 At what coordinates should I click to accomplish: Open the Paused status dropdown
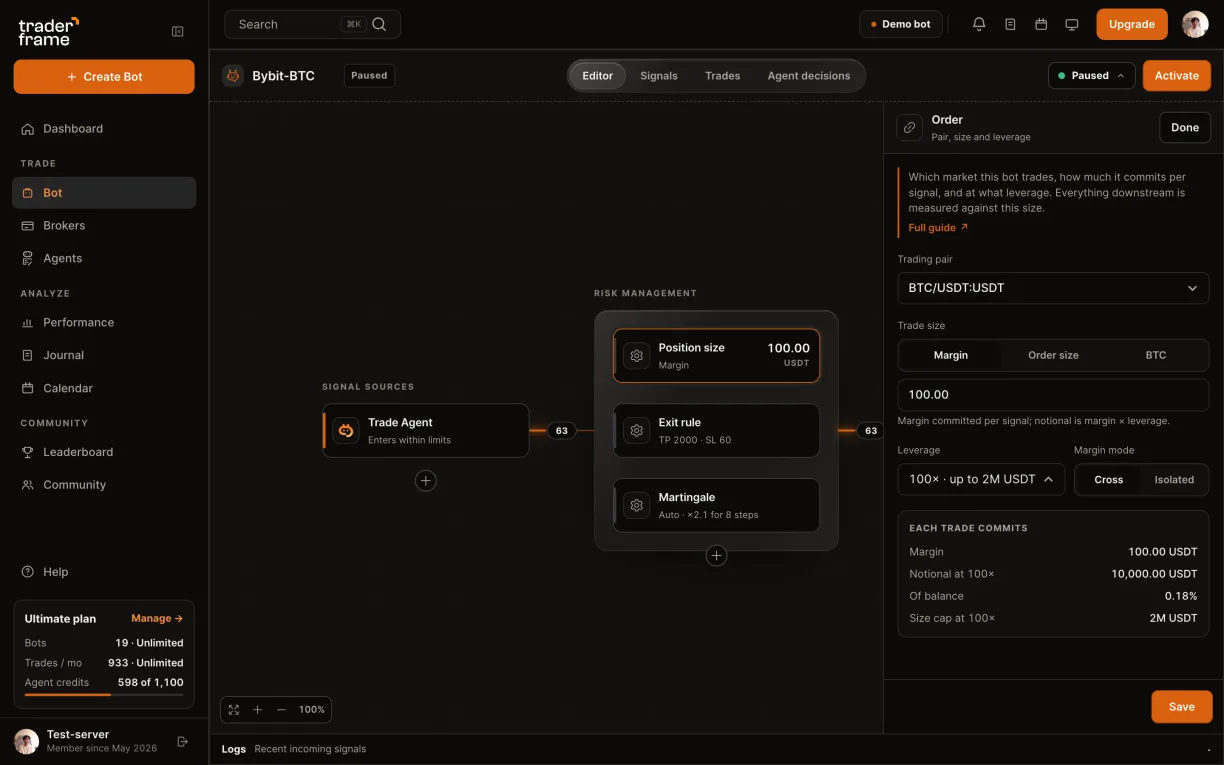1092,75
